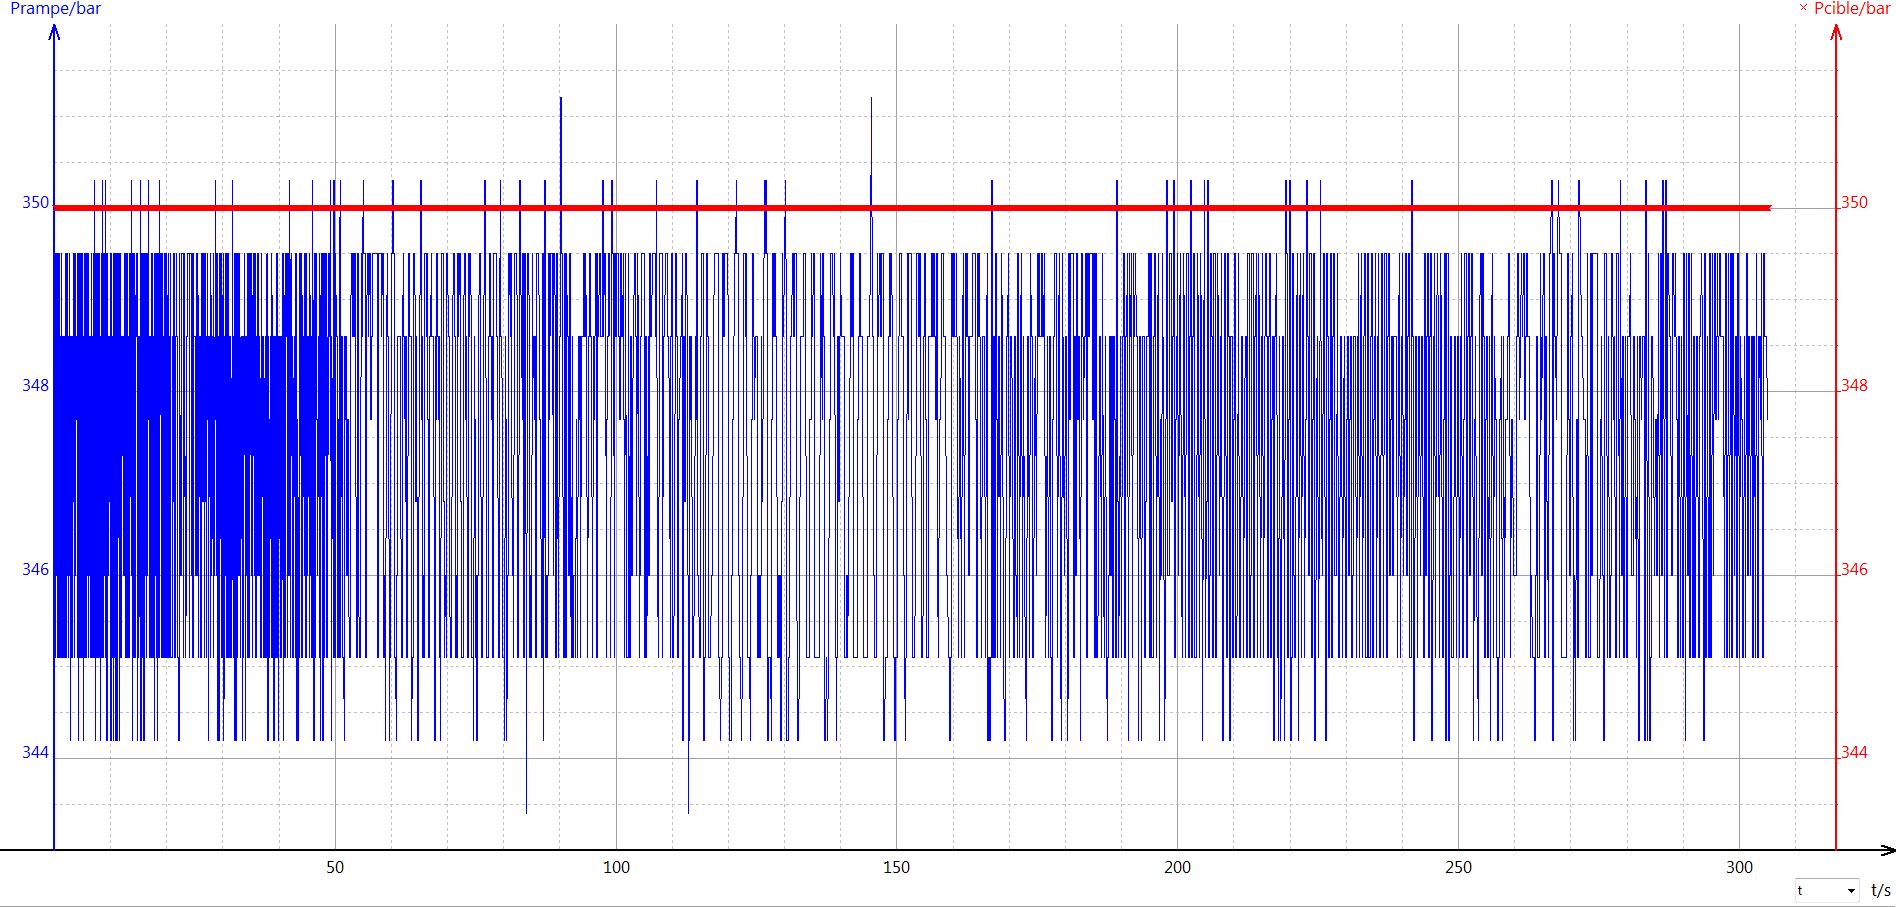This screenshot has width=1896, height=907.
Task: Click the black time axis arrowhead
Action: click(1886, 851)
